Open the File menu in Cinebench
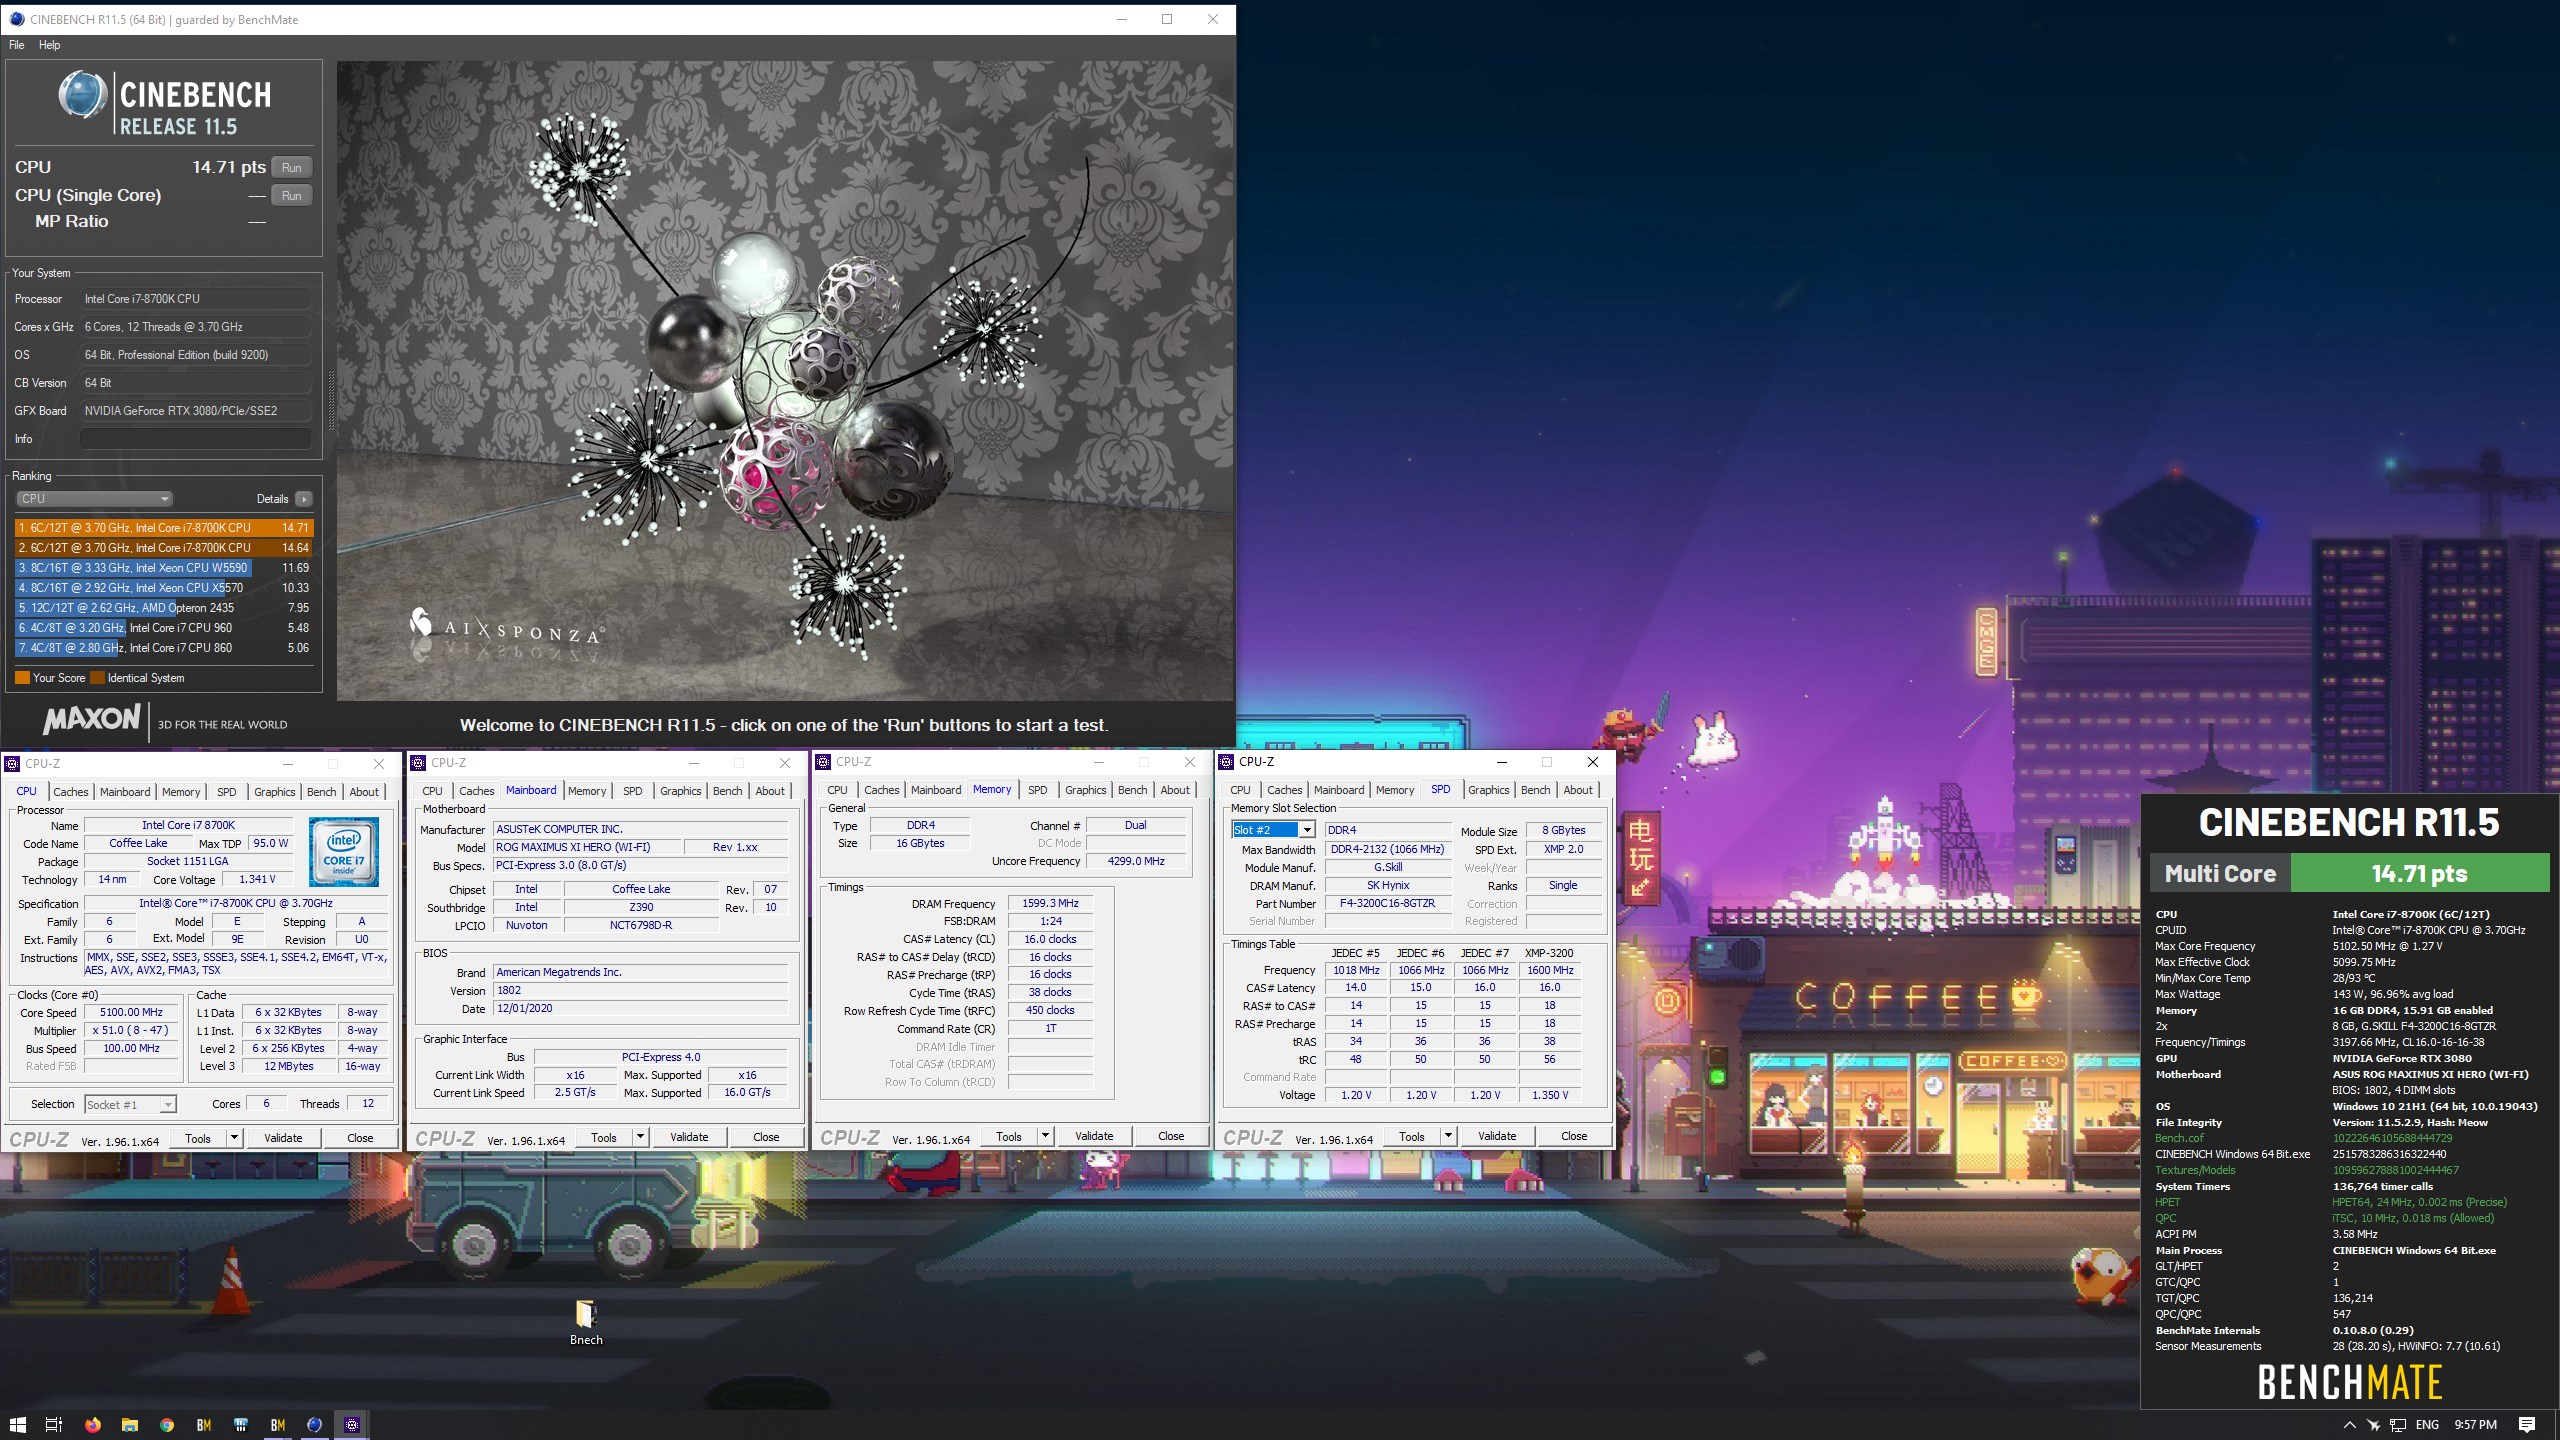This screenshot has width=2560, height=1440. pyautogui.click(x=17, y=45)
